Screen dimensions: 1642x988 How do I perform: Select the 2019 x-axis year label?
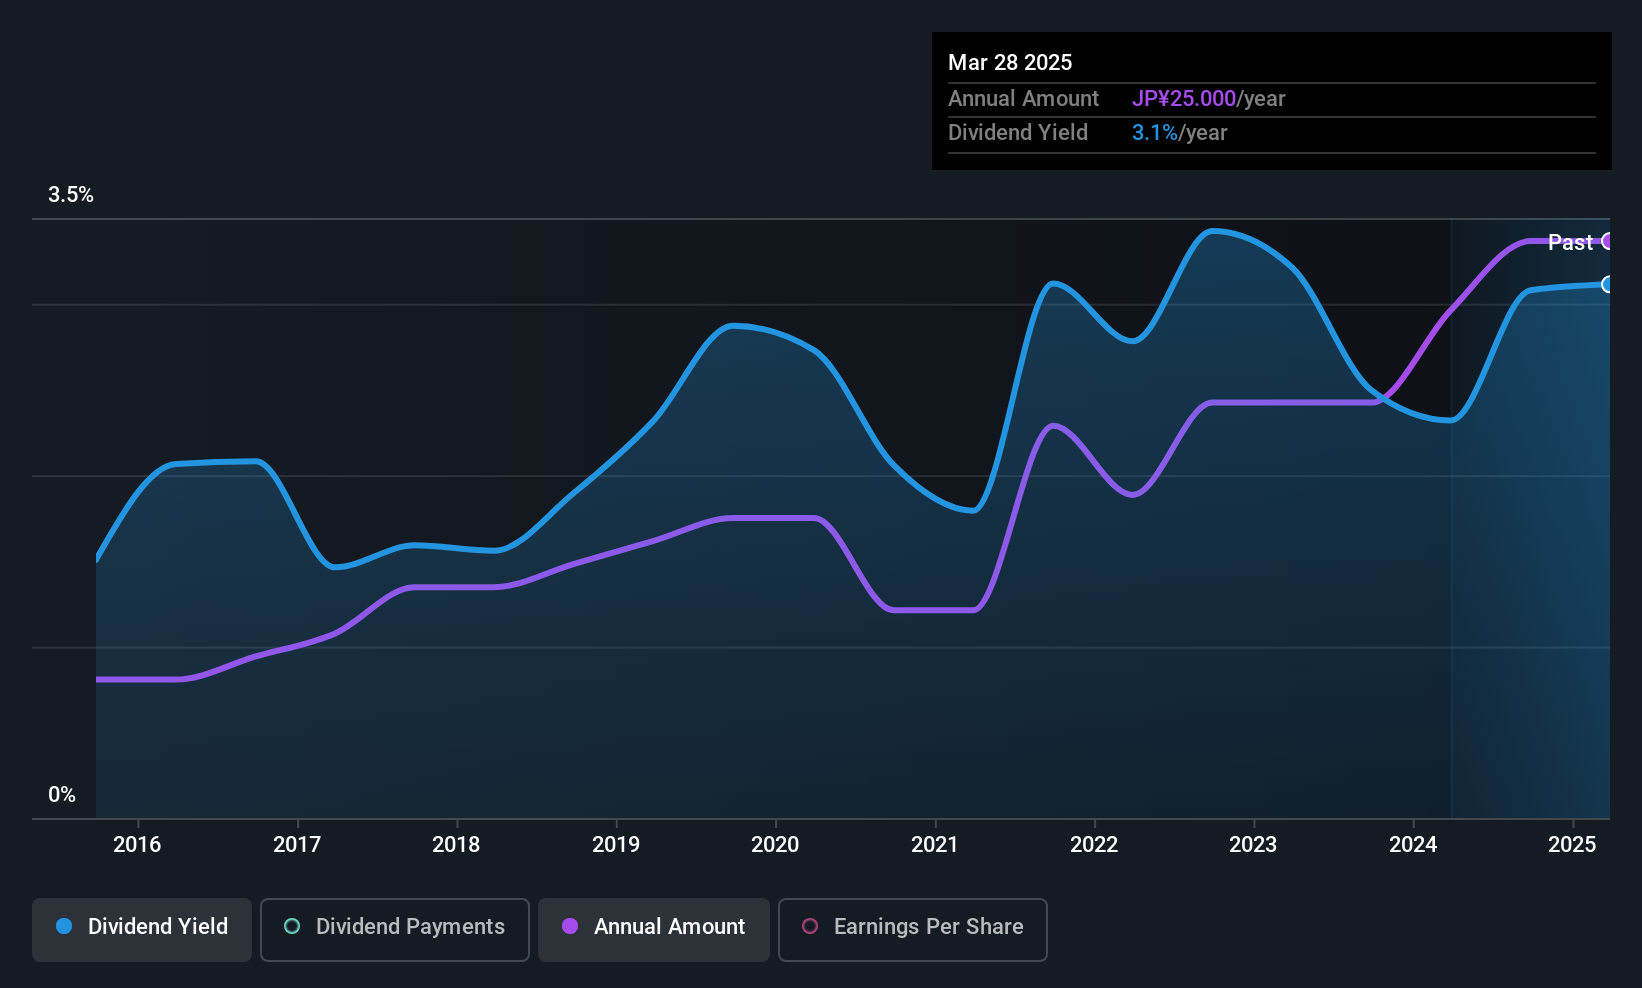[x=616, y=844]
